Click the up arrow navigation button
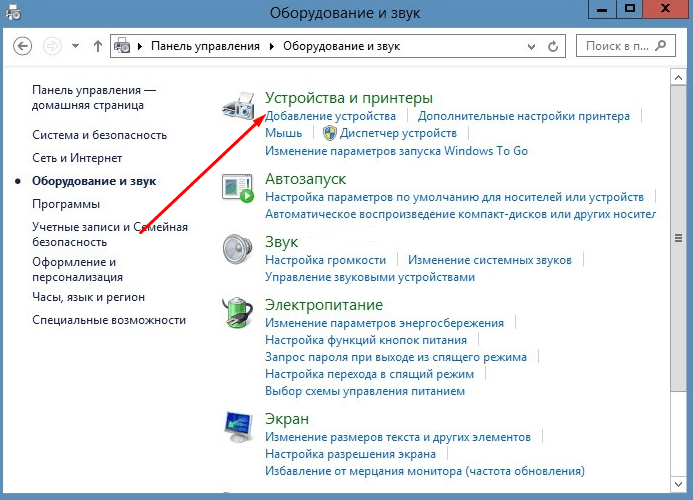The height and width of the screenshot is (500, 693). (x=97, y=46)
